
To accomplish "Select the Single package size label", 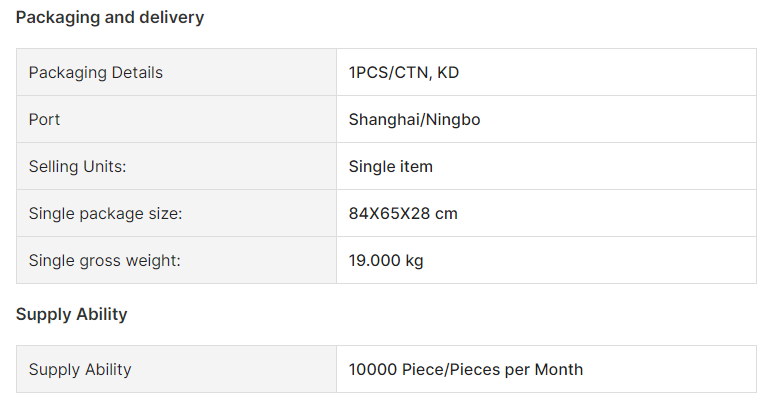I will 105,214.
